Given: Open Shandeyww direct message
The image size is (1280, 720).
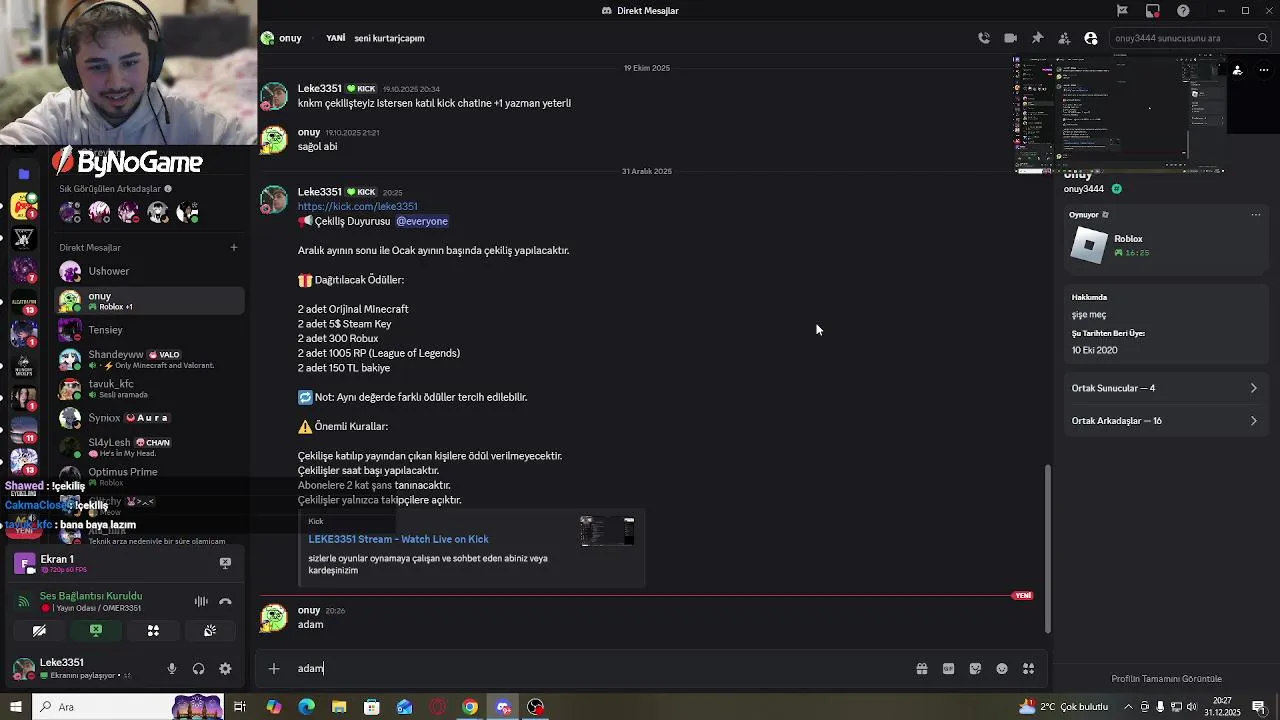Looking at the screenshot, I should (x=149, y=359).
